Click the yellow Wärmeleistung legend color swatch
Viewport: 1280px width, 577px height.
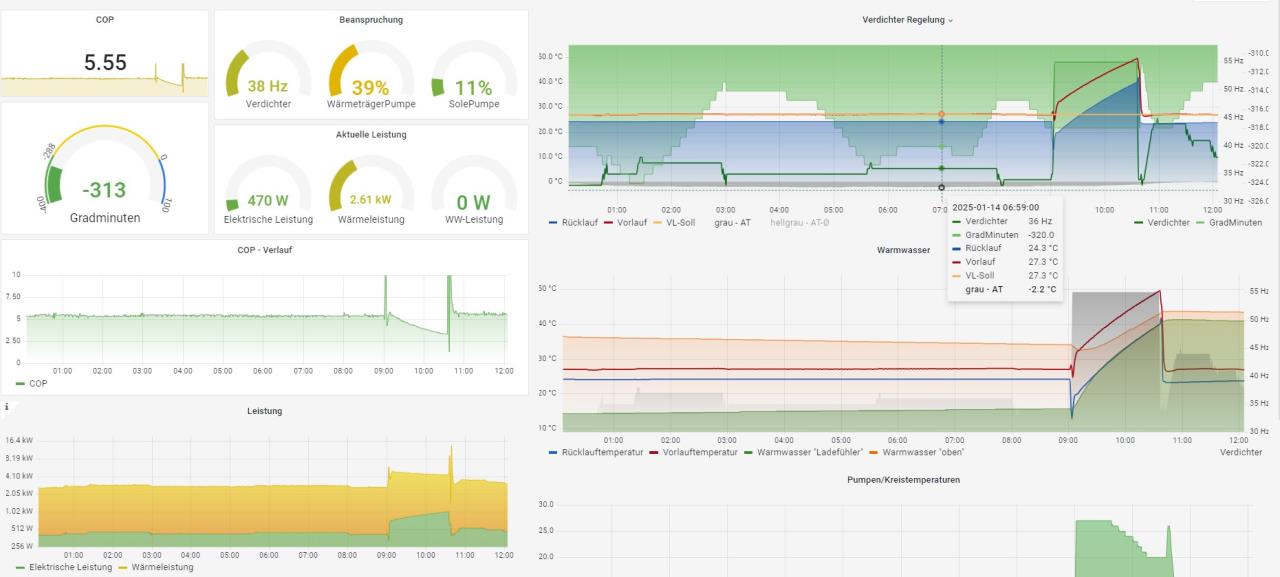(123, 568)
